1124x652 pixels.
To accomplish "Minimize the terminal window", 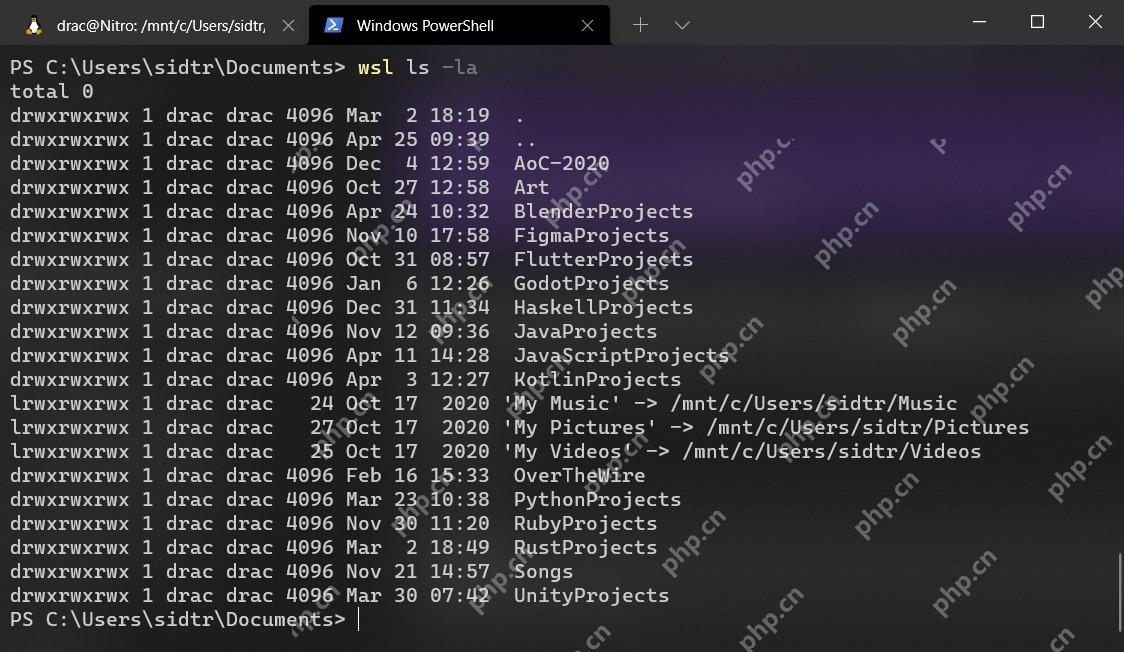I will pos(979,22).
